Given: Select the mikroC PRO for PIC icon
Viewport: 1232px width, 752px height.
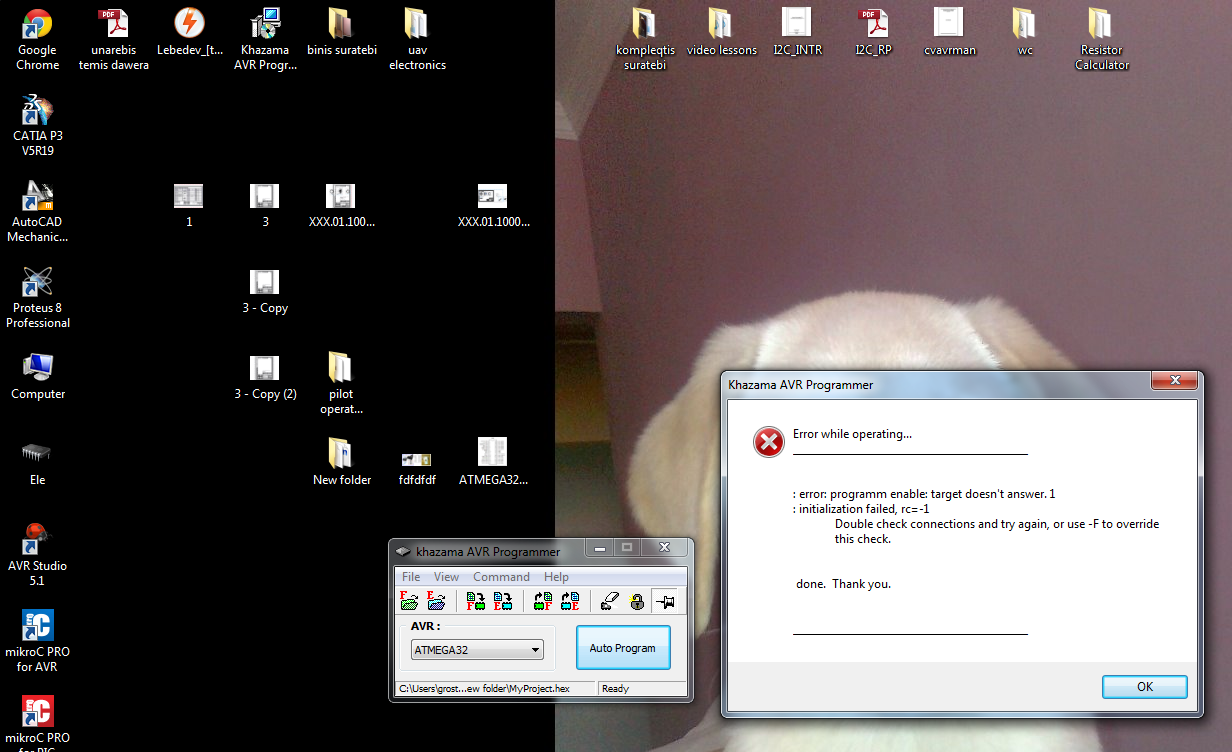Looking at the screenshot, I should (x=37, y=723).
